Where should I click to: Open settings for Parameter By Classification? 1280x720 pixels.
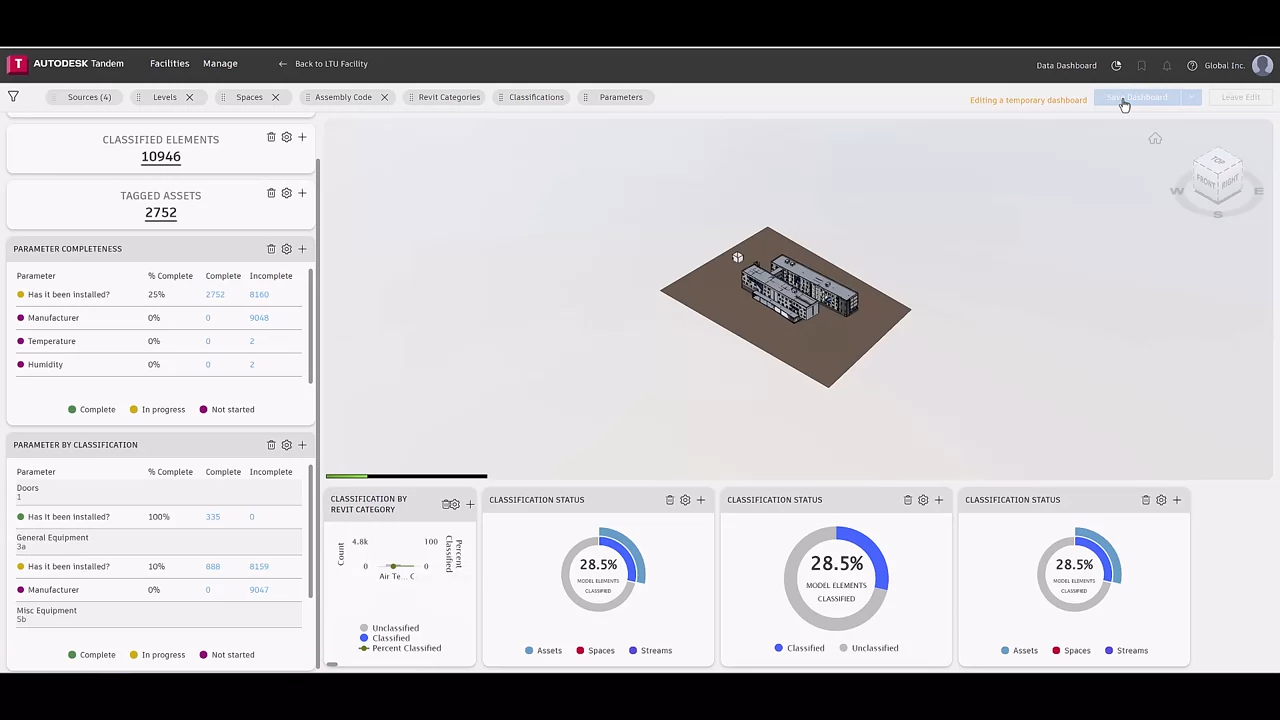[286, 445]
